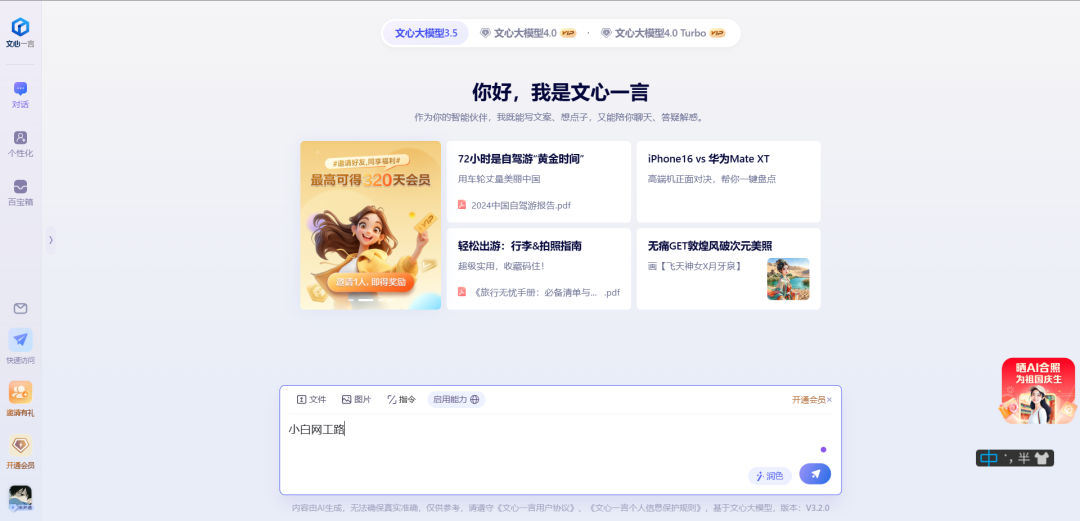
Task: Open the 对话 chat icon in sidebar
Action: pos(20,90)
